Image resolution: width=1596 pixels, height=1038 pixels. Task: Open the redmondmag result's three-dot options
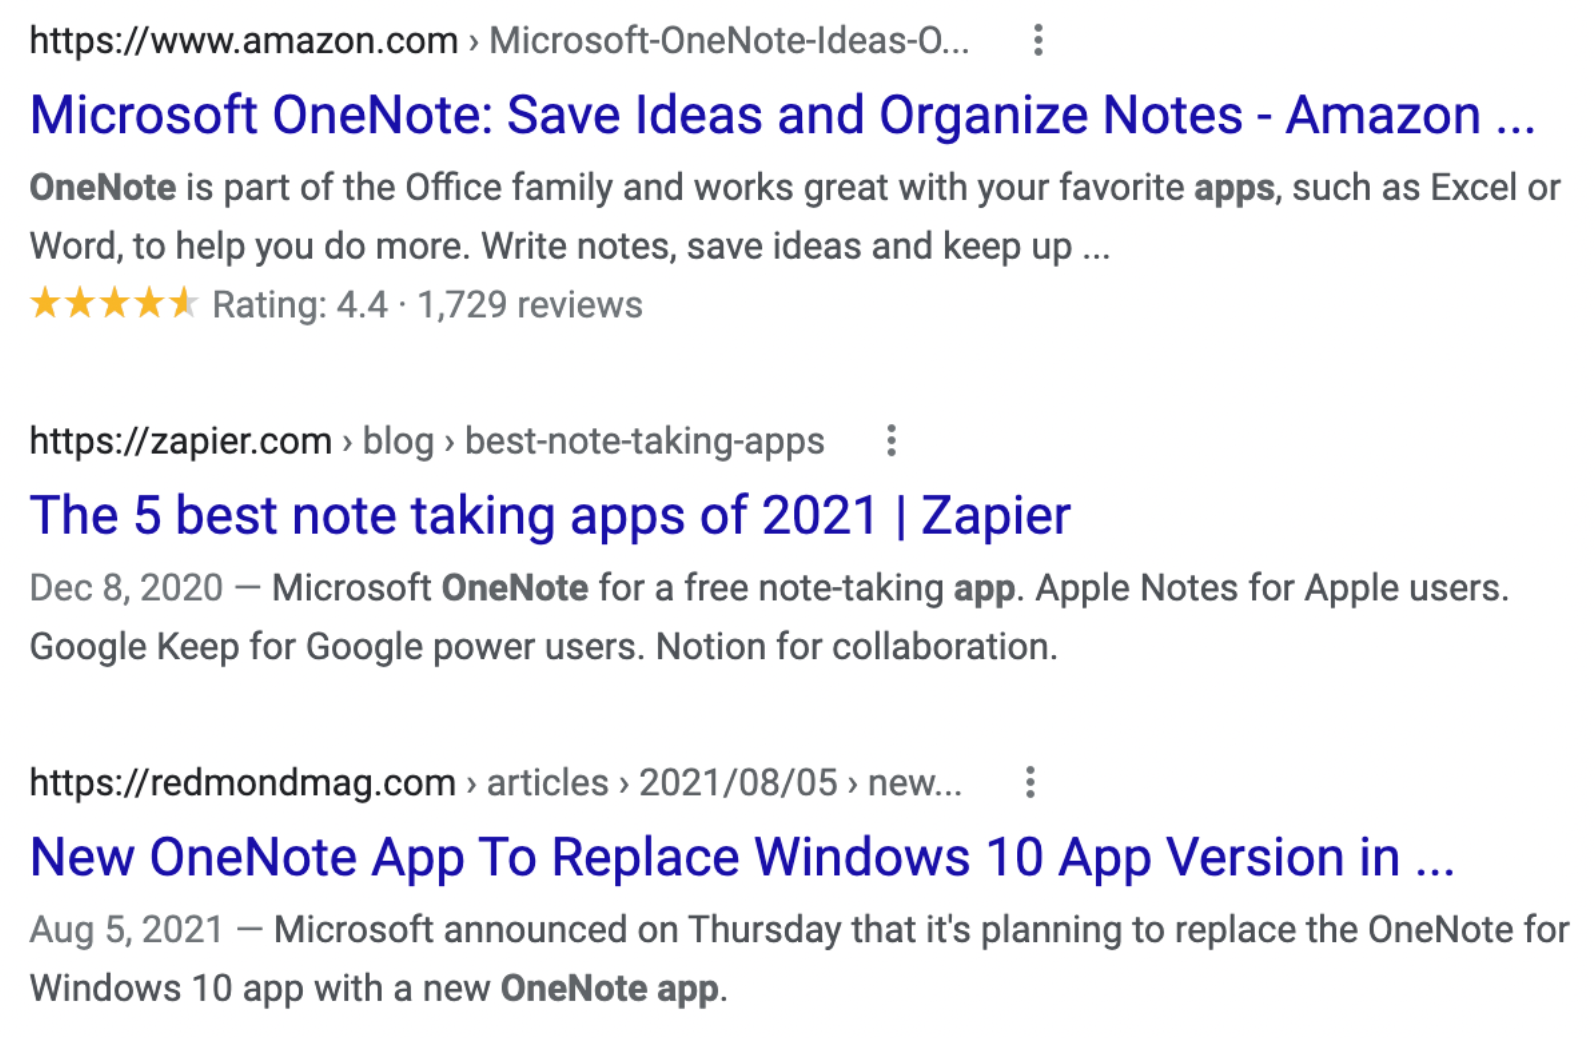(x=1030, y=782)
